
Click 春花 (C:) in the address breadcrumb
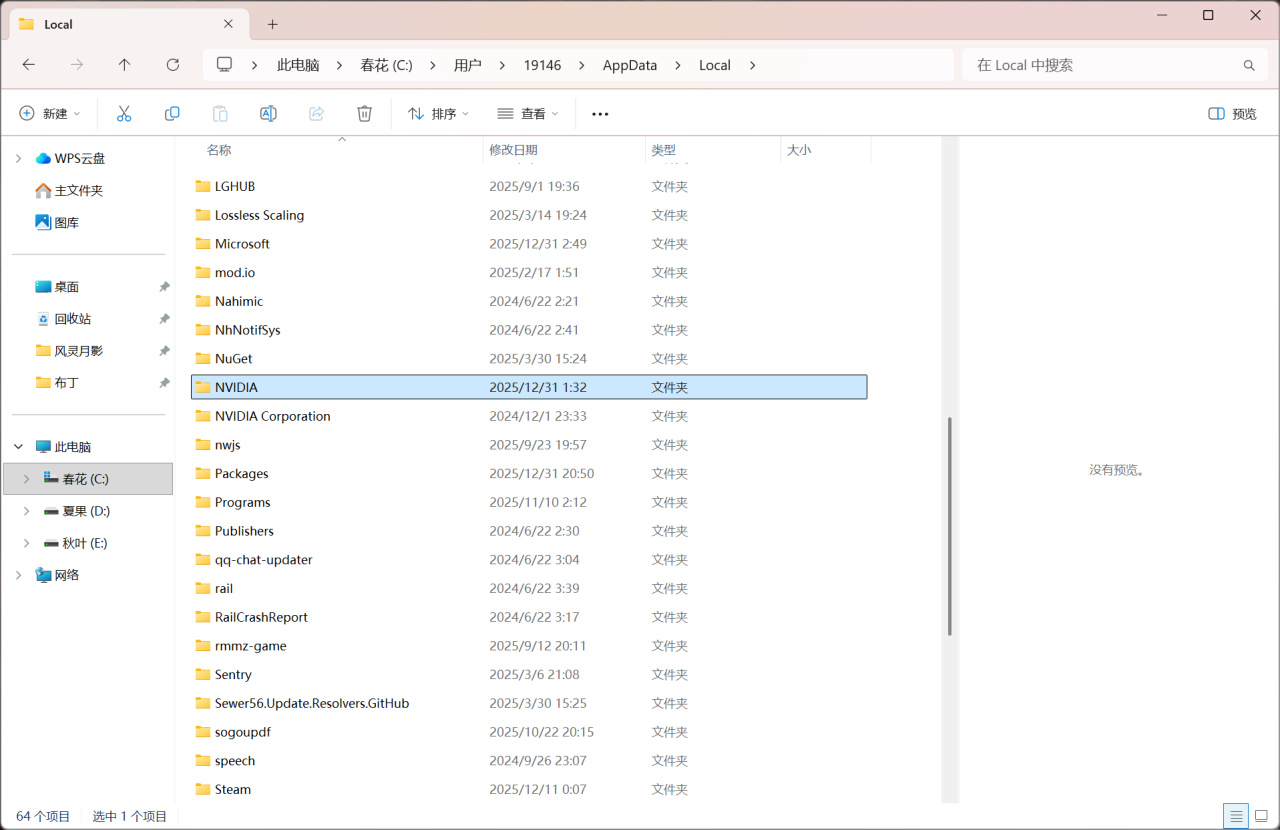[387, 65]
